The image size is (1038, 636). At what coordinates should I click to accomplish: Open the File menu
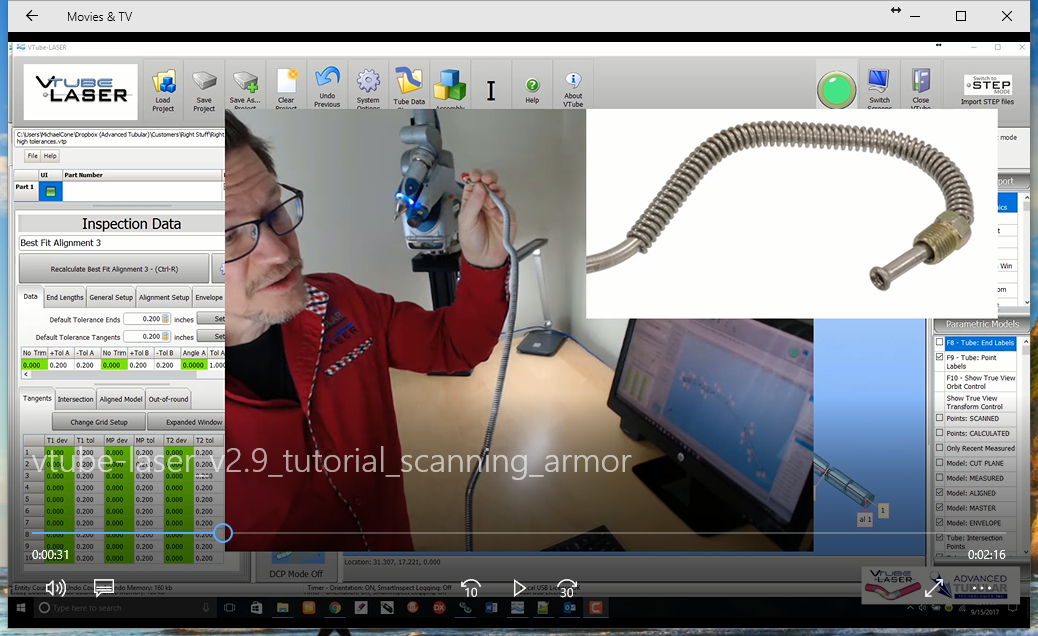[32, 156]
